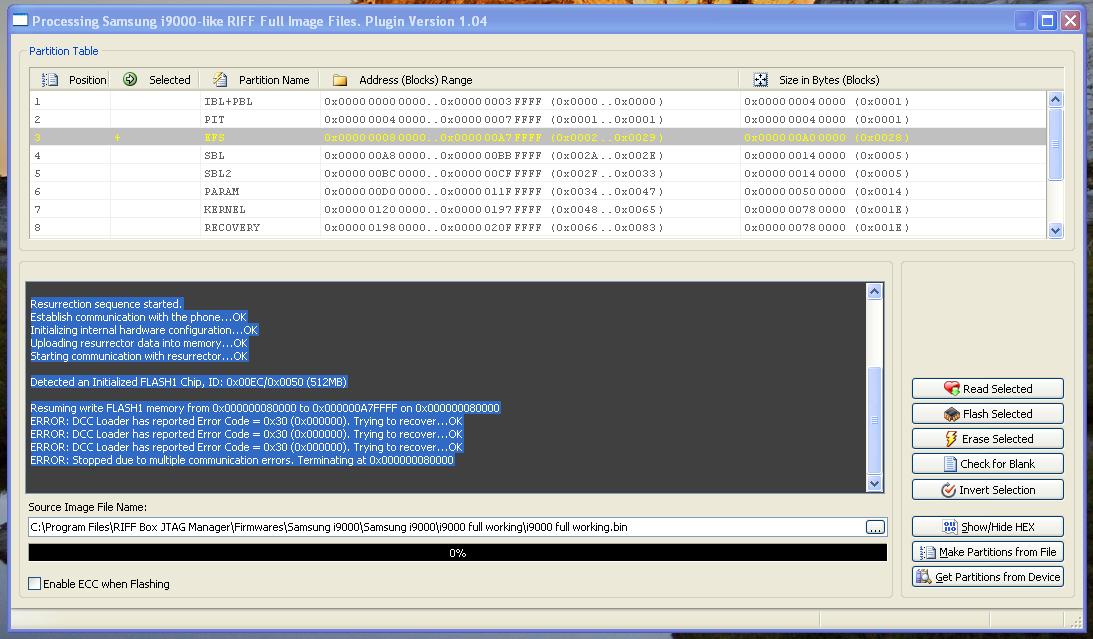The width and height of the screenshot is (1093, 639).
Task: Select the RECOVERY partition row
Action: click(537, 228)
